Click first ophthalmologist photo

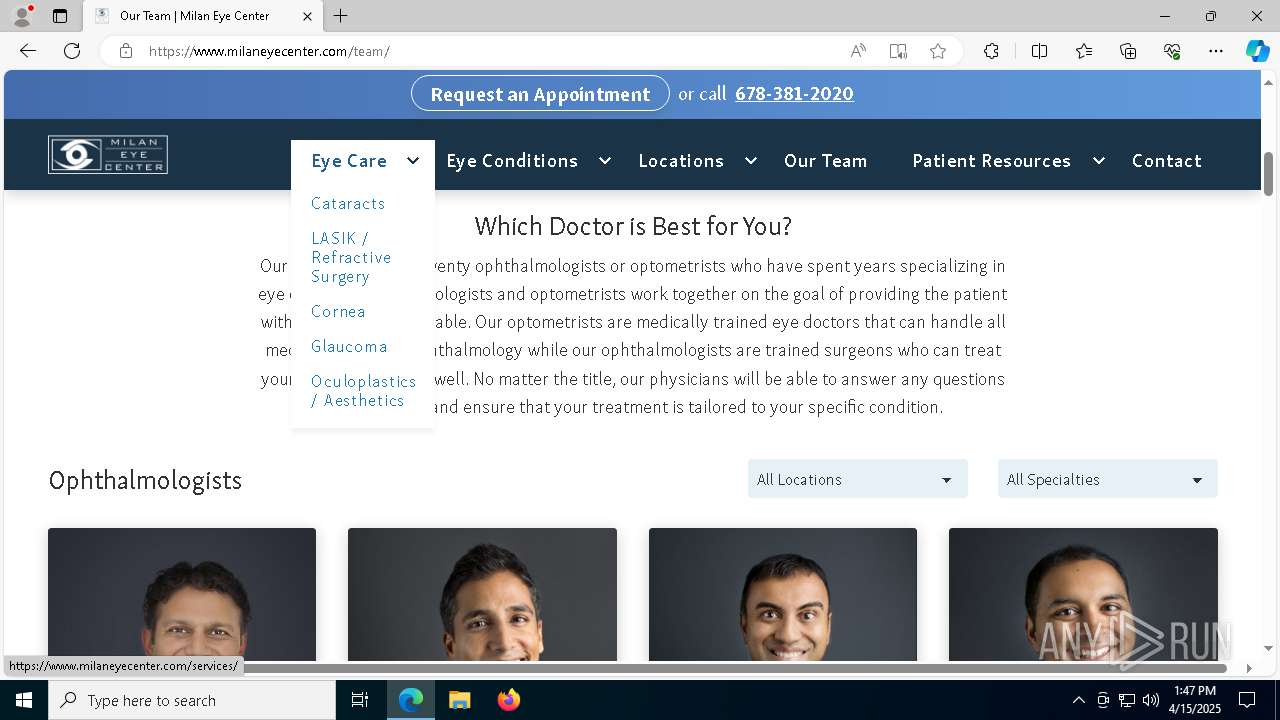182,594
